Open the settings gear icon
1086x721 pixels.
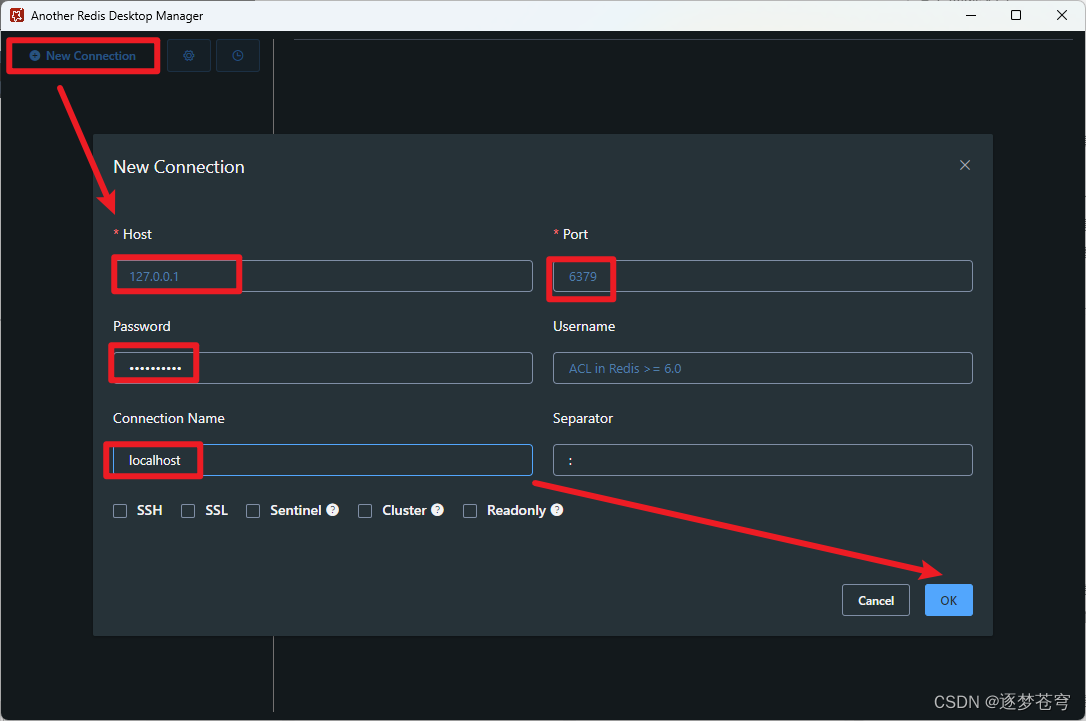[188, 55]
